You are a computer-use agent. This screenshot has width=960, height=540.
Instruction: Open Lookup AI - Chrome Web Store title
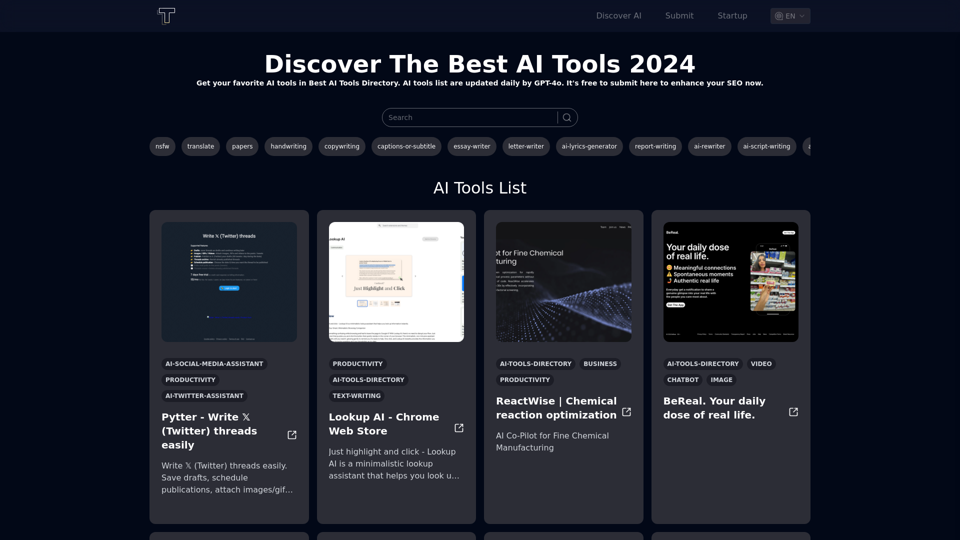pos(384,424)
